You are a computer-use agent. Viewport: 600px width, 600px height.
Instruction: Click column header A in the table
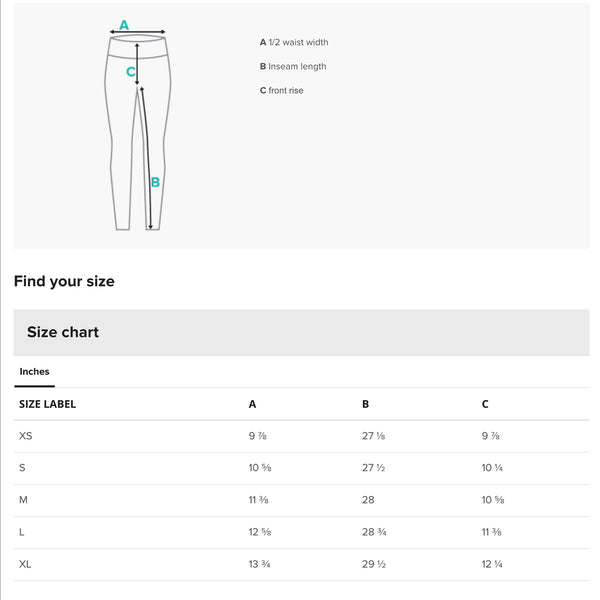pos(252,404)
